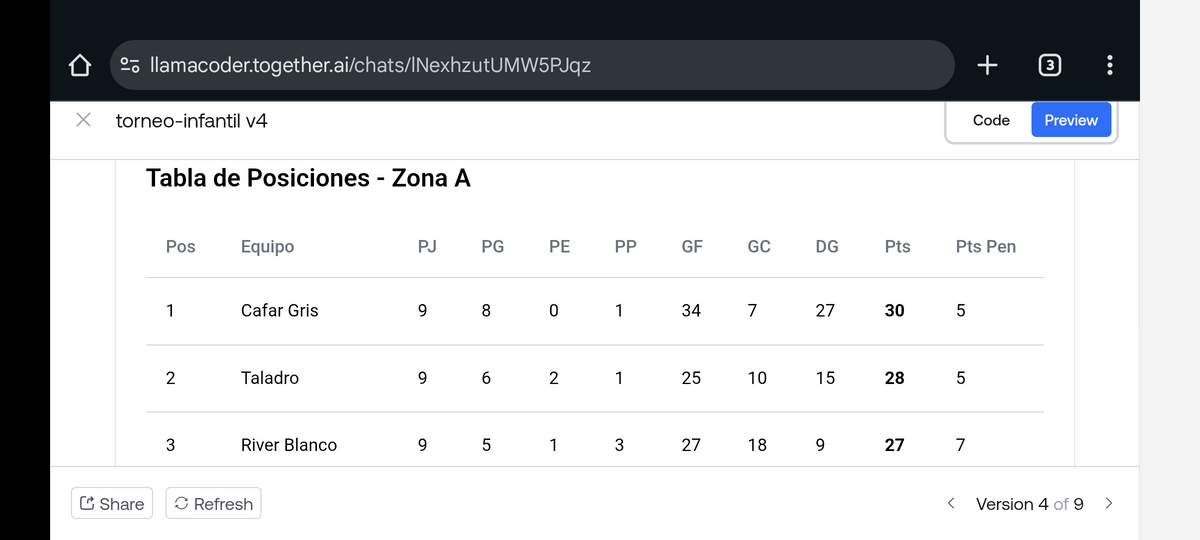Switch to the Code tab
Screen dimensions: 1200x540
click(991, 120)
